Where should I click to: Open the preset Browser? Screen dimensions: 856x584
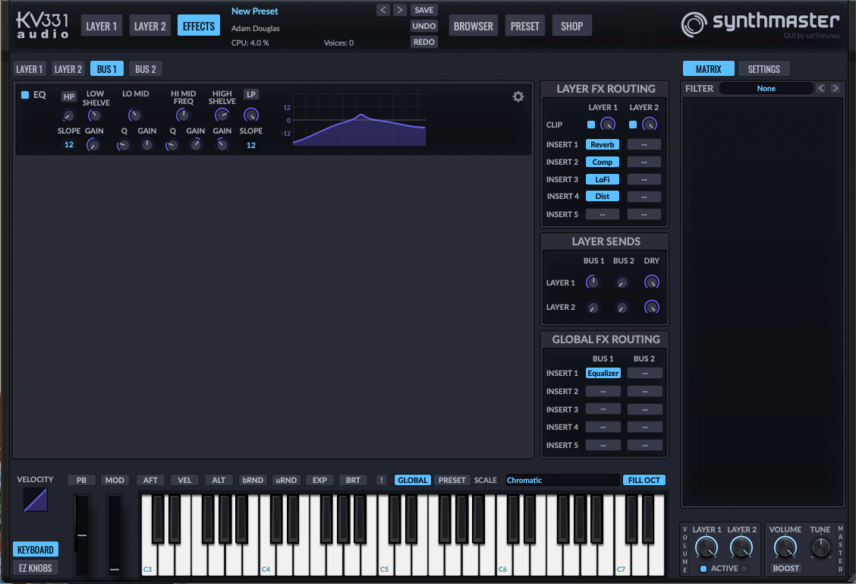(473, 26)
